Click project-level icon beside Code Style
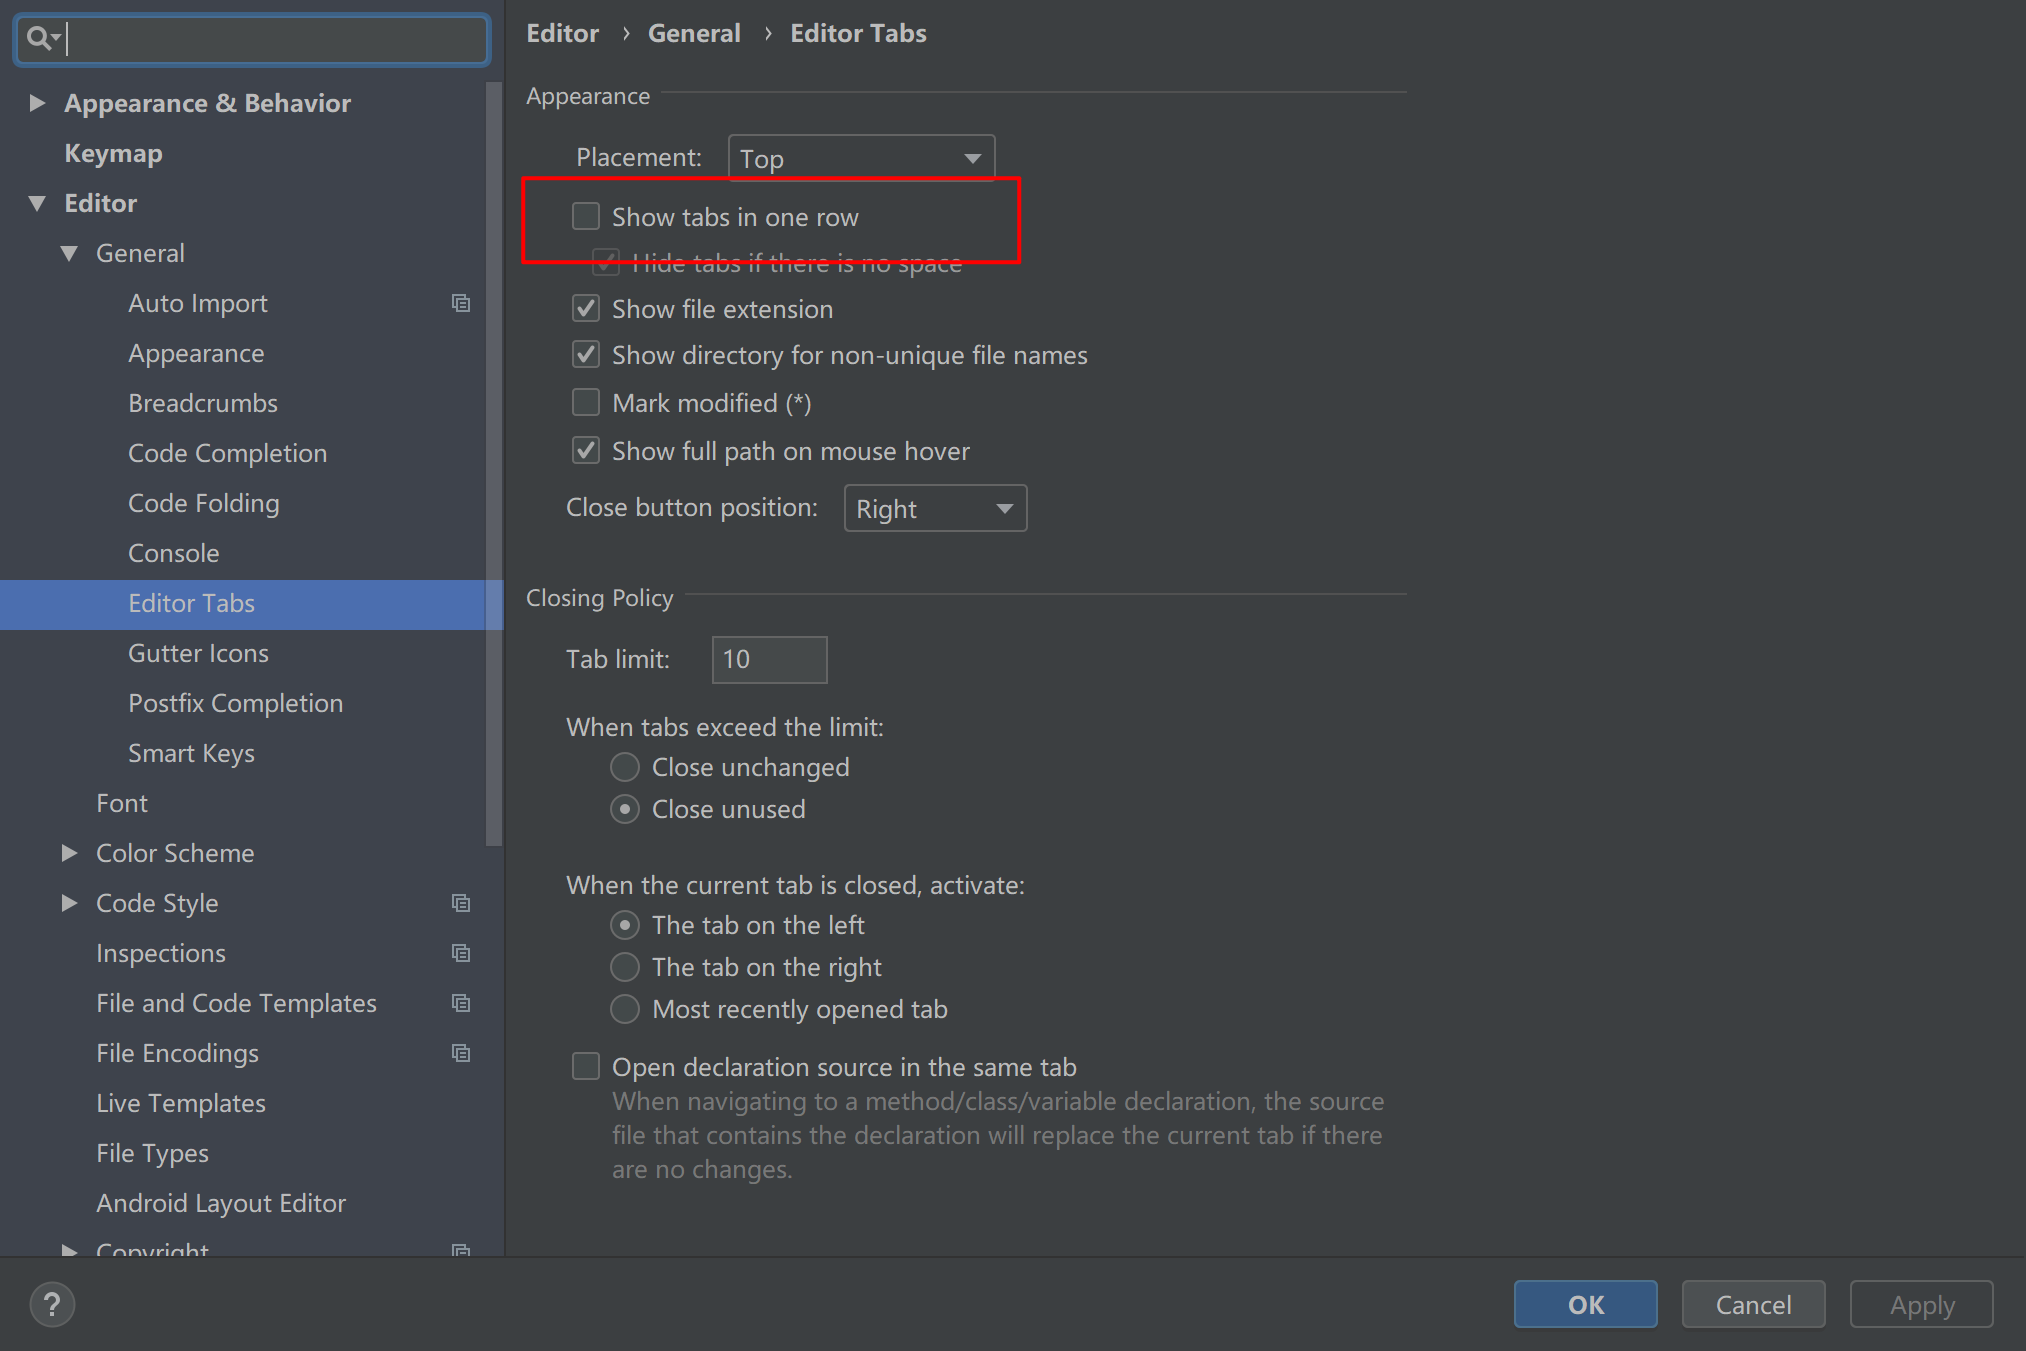 461,903
